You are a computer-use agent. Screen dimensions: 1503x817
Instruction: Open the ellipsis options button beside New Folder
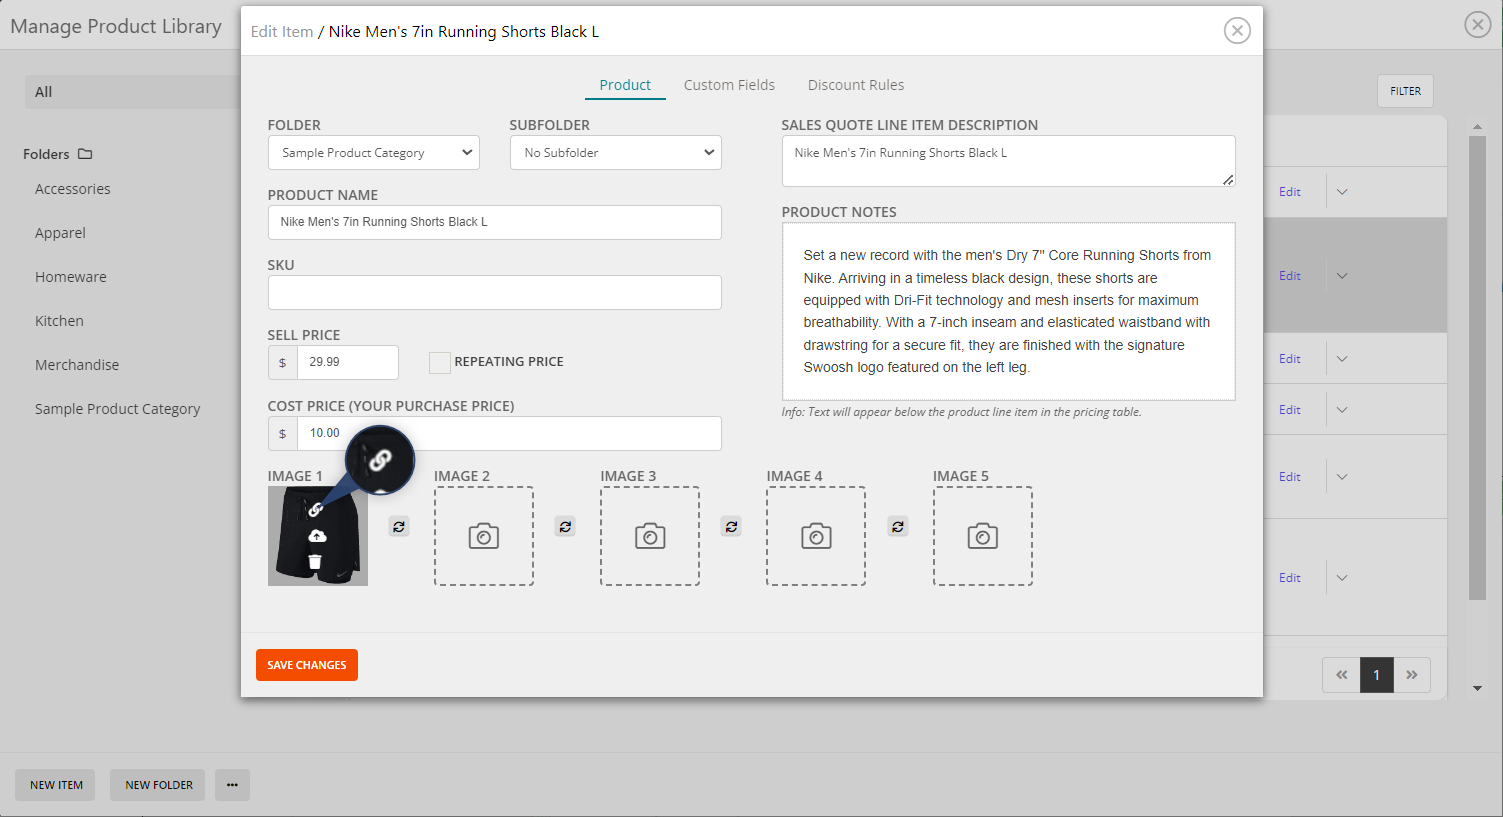pos(232,785)
